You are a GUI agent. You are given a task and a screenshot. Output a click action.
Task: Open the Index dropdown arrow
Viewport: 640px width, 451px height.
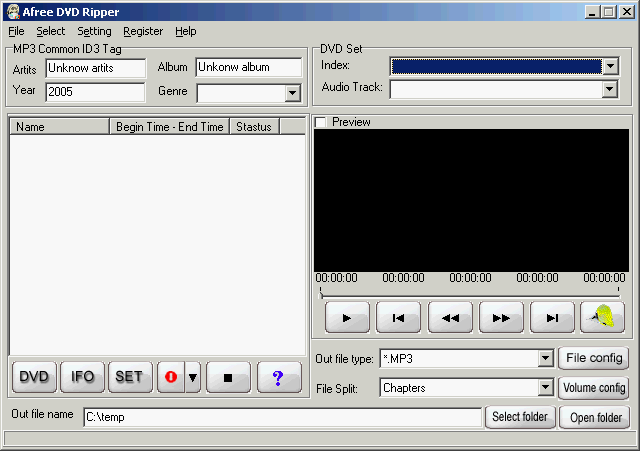[611, 66]
